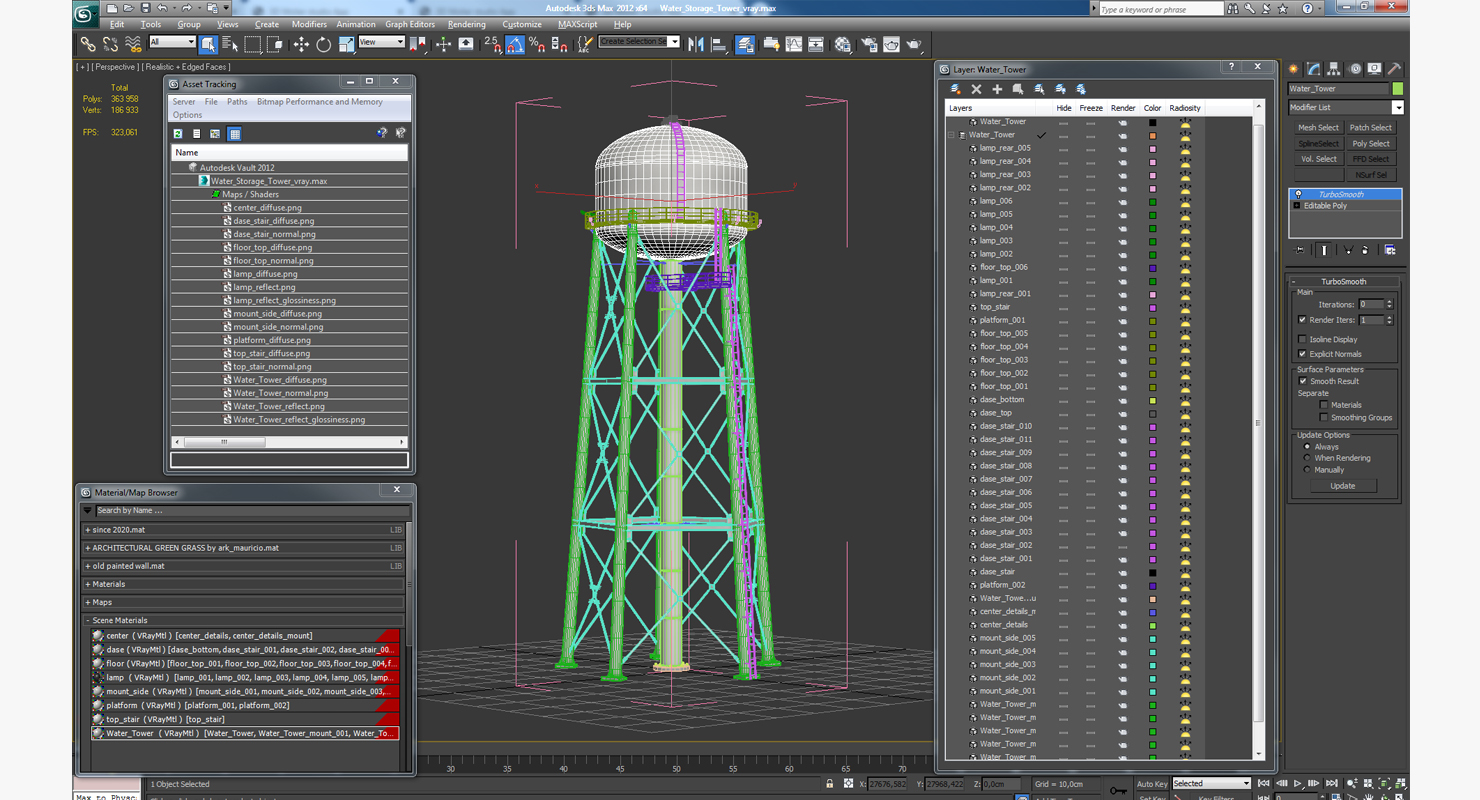This screenshot has height=800, width=1480.
Task: Open the Rendering menu
Action: [x=467, y=24]
